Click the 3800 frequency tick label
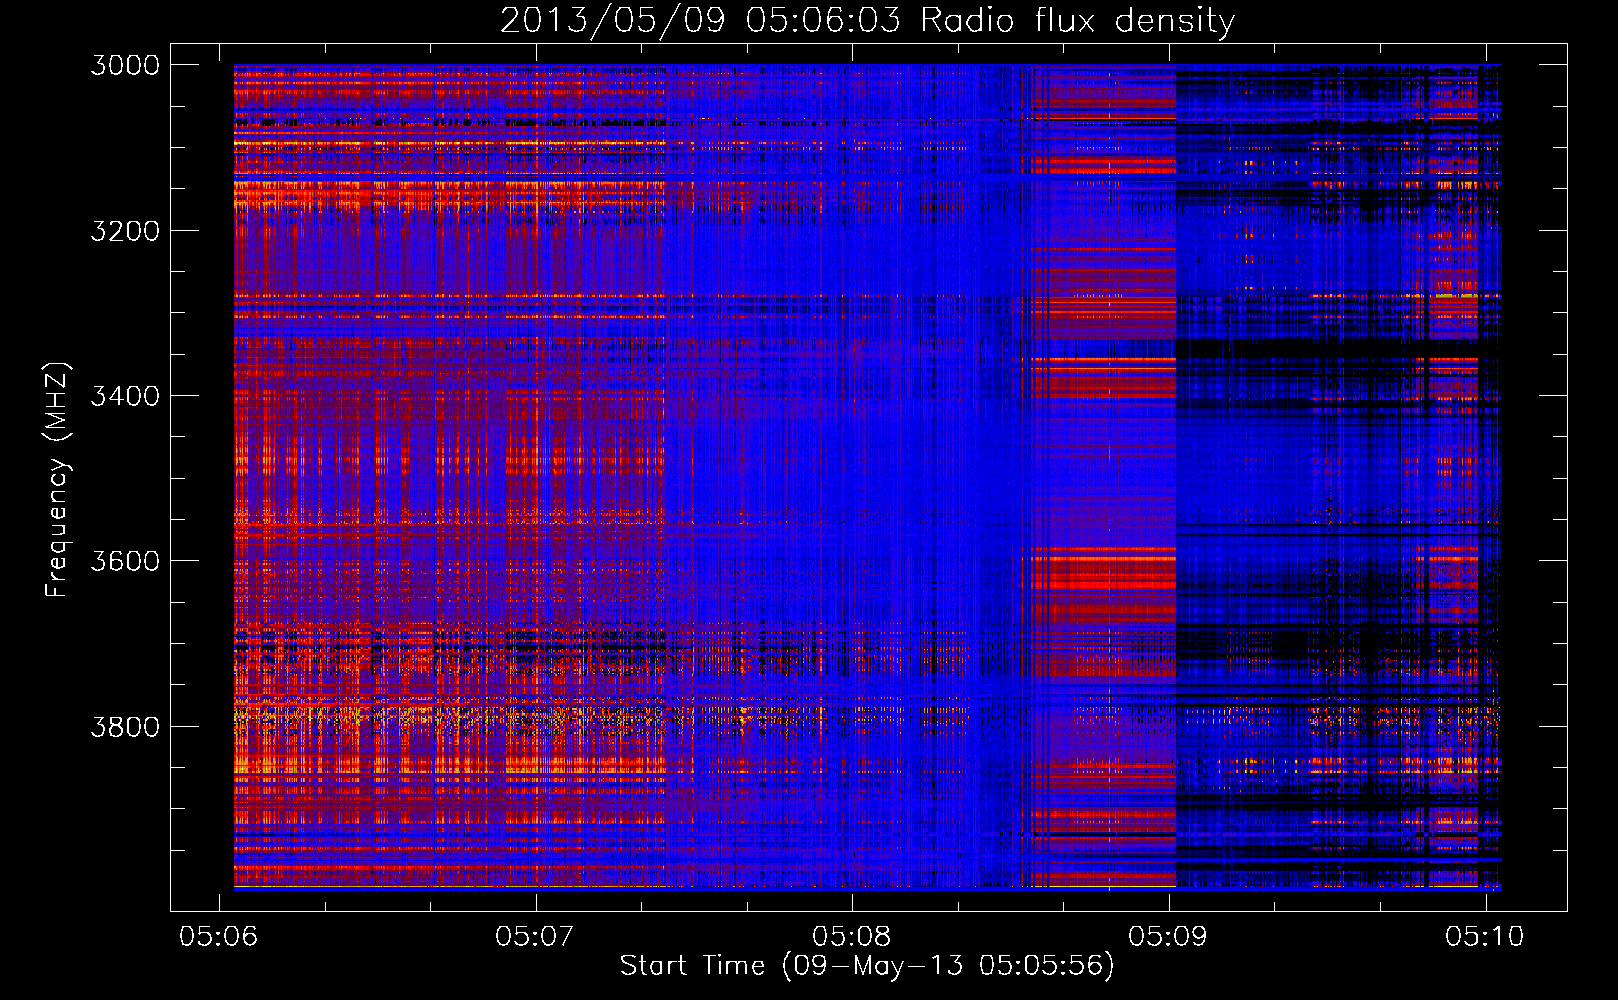Image resolution: width=1618 pixels, height=1000 pixels. tap(125, 726)
